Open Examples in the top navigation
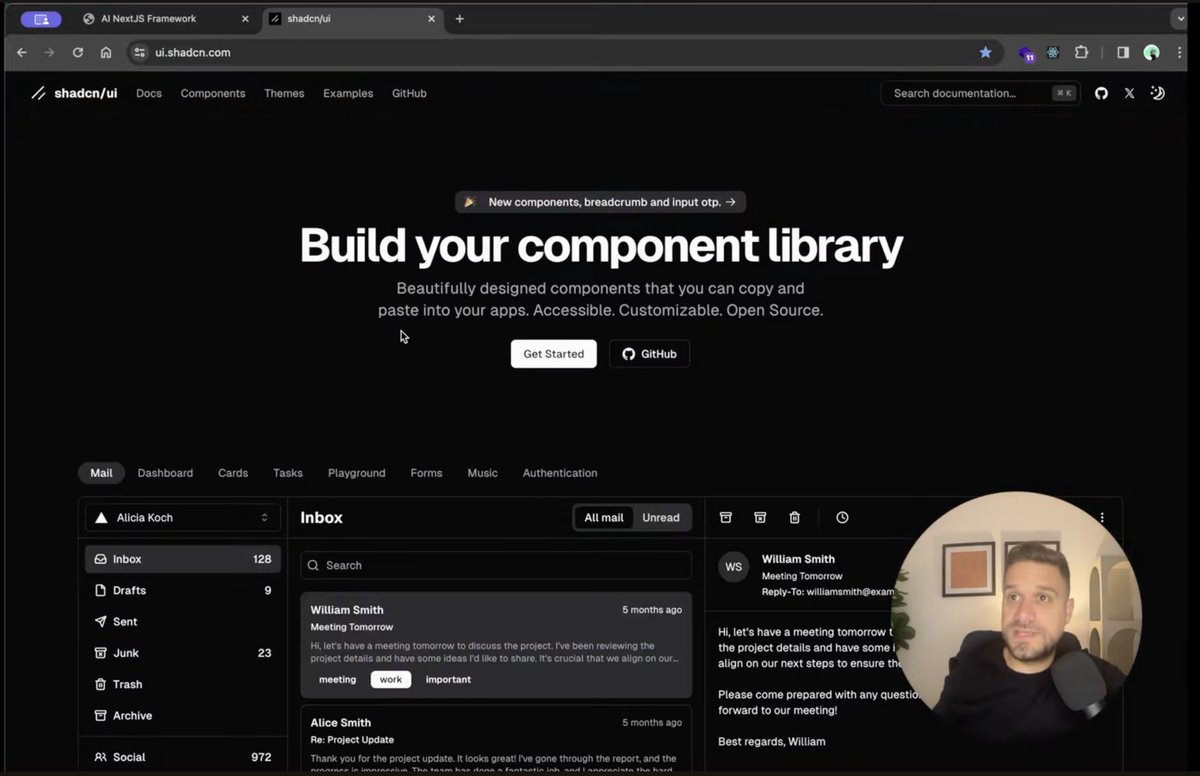Image resolution: width=1200 pixels, height=776 pixels. click(348, 93)
